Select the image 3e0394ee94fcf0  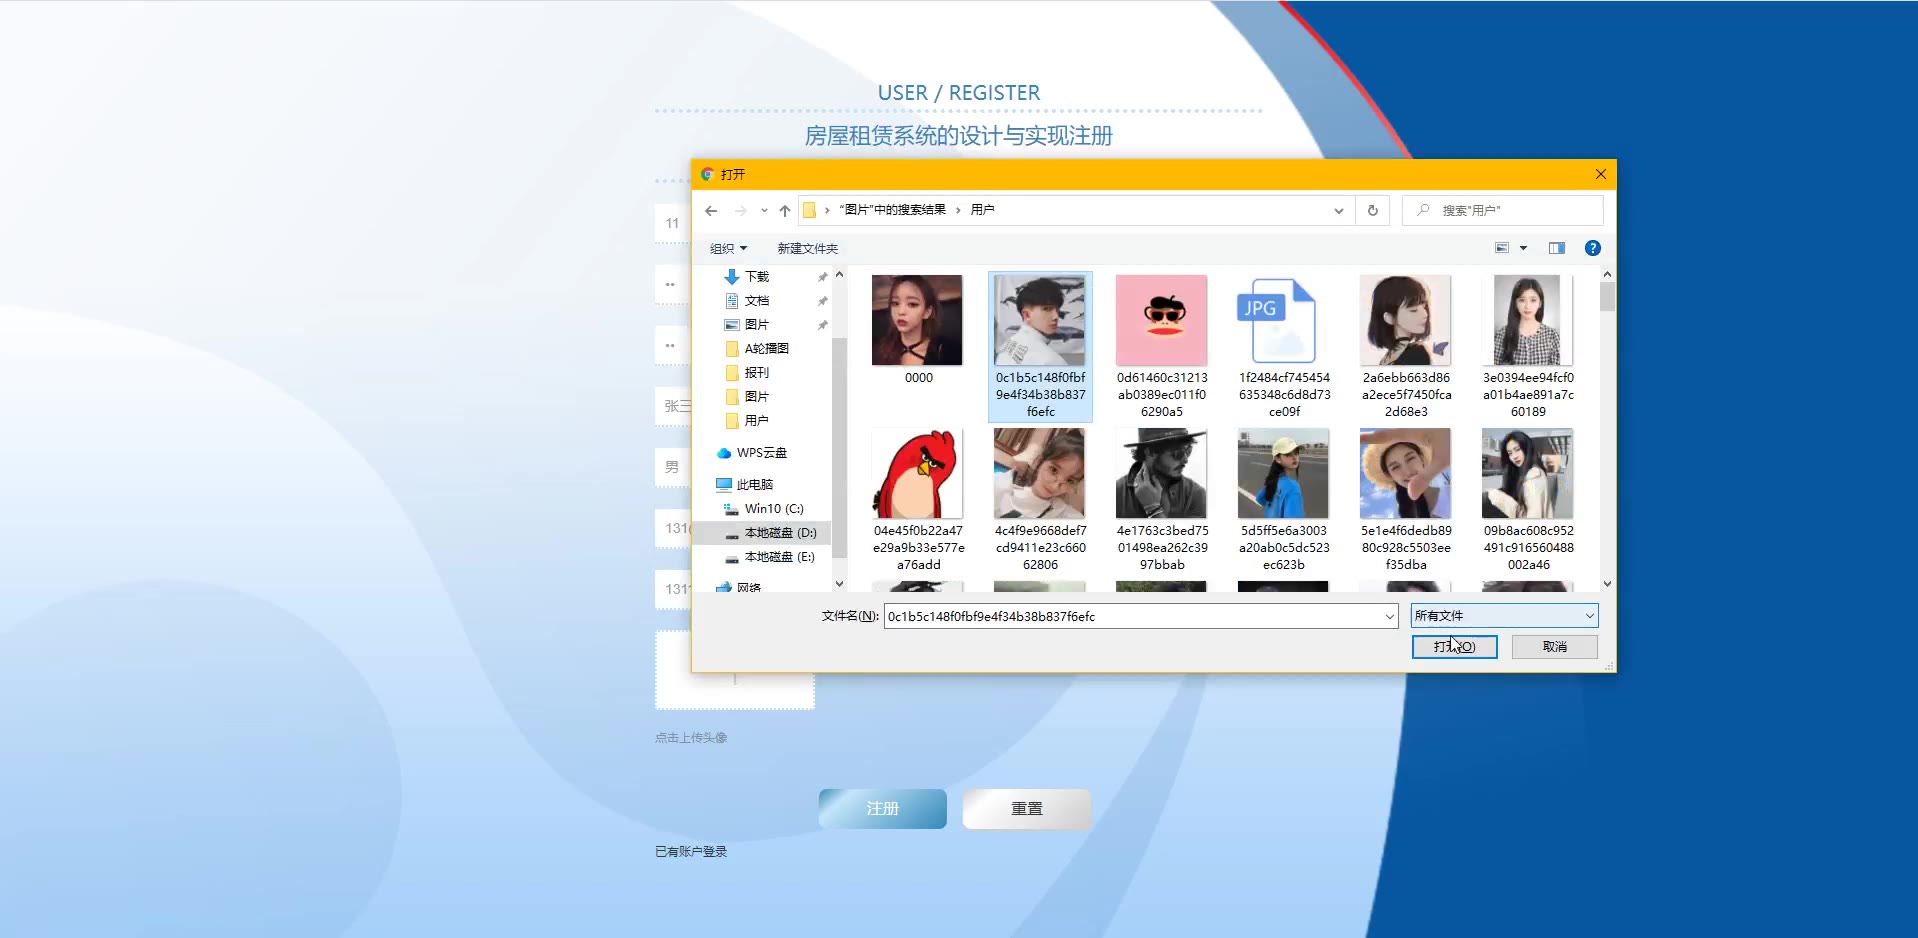coord(1528,346)
